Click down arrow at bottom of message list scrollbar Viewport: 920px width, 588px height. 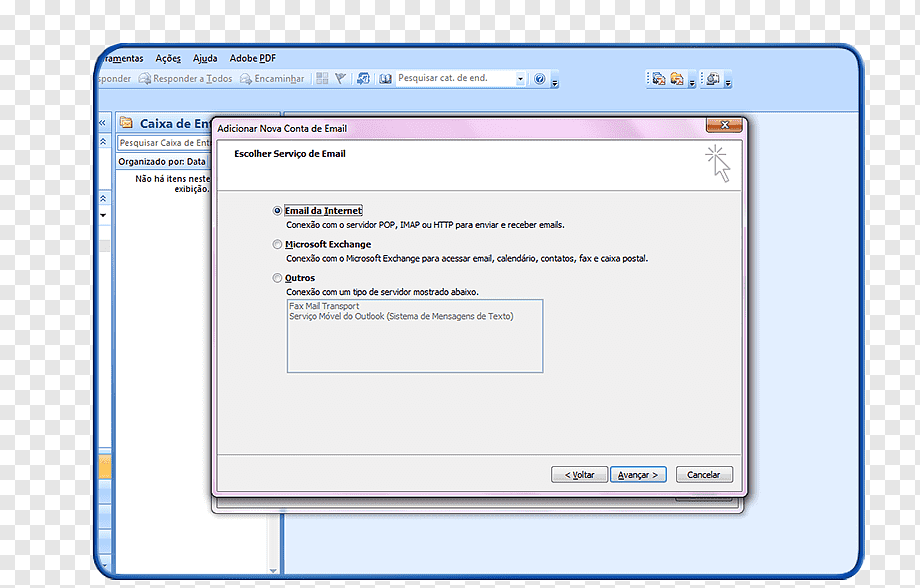[273, 570]
